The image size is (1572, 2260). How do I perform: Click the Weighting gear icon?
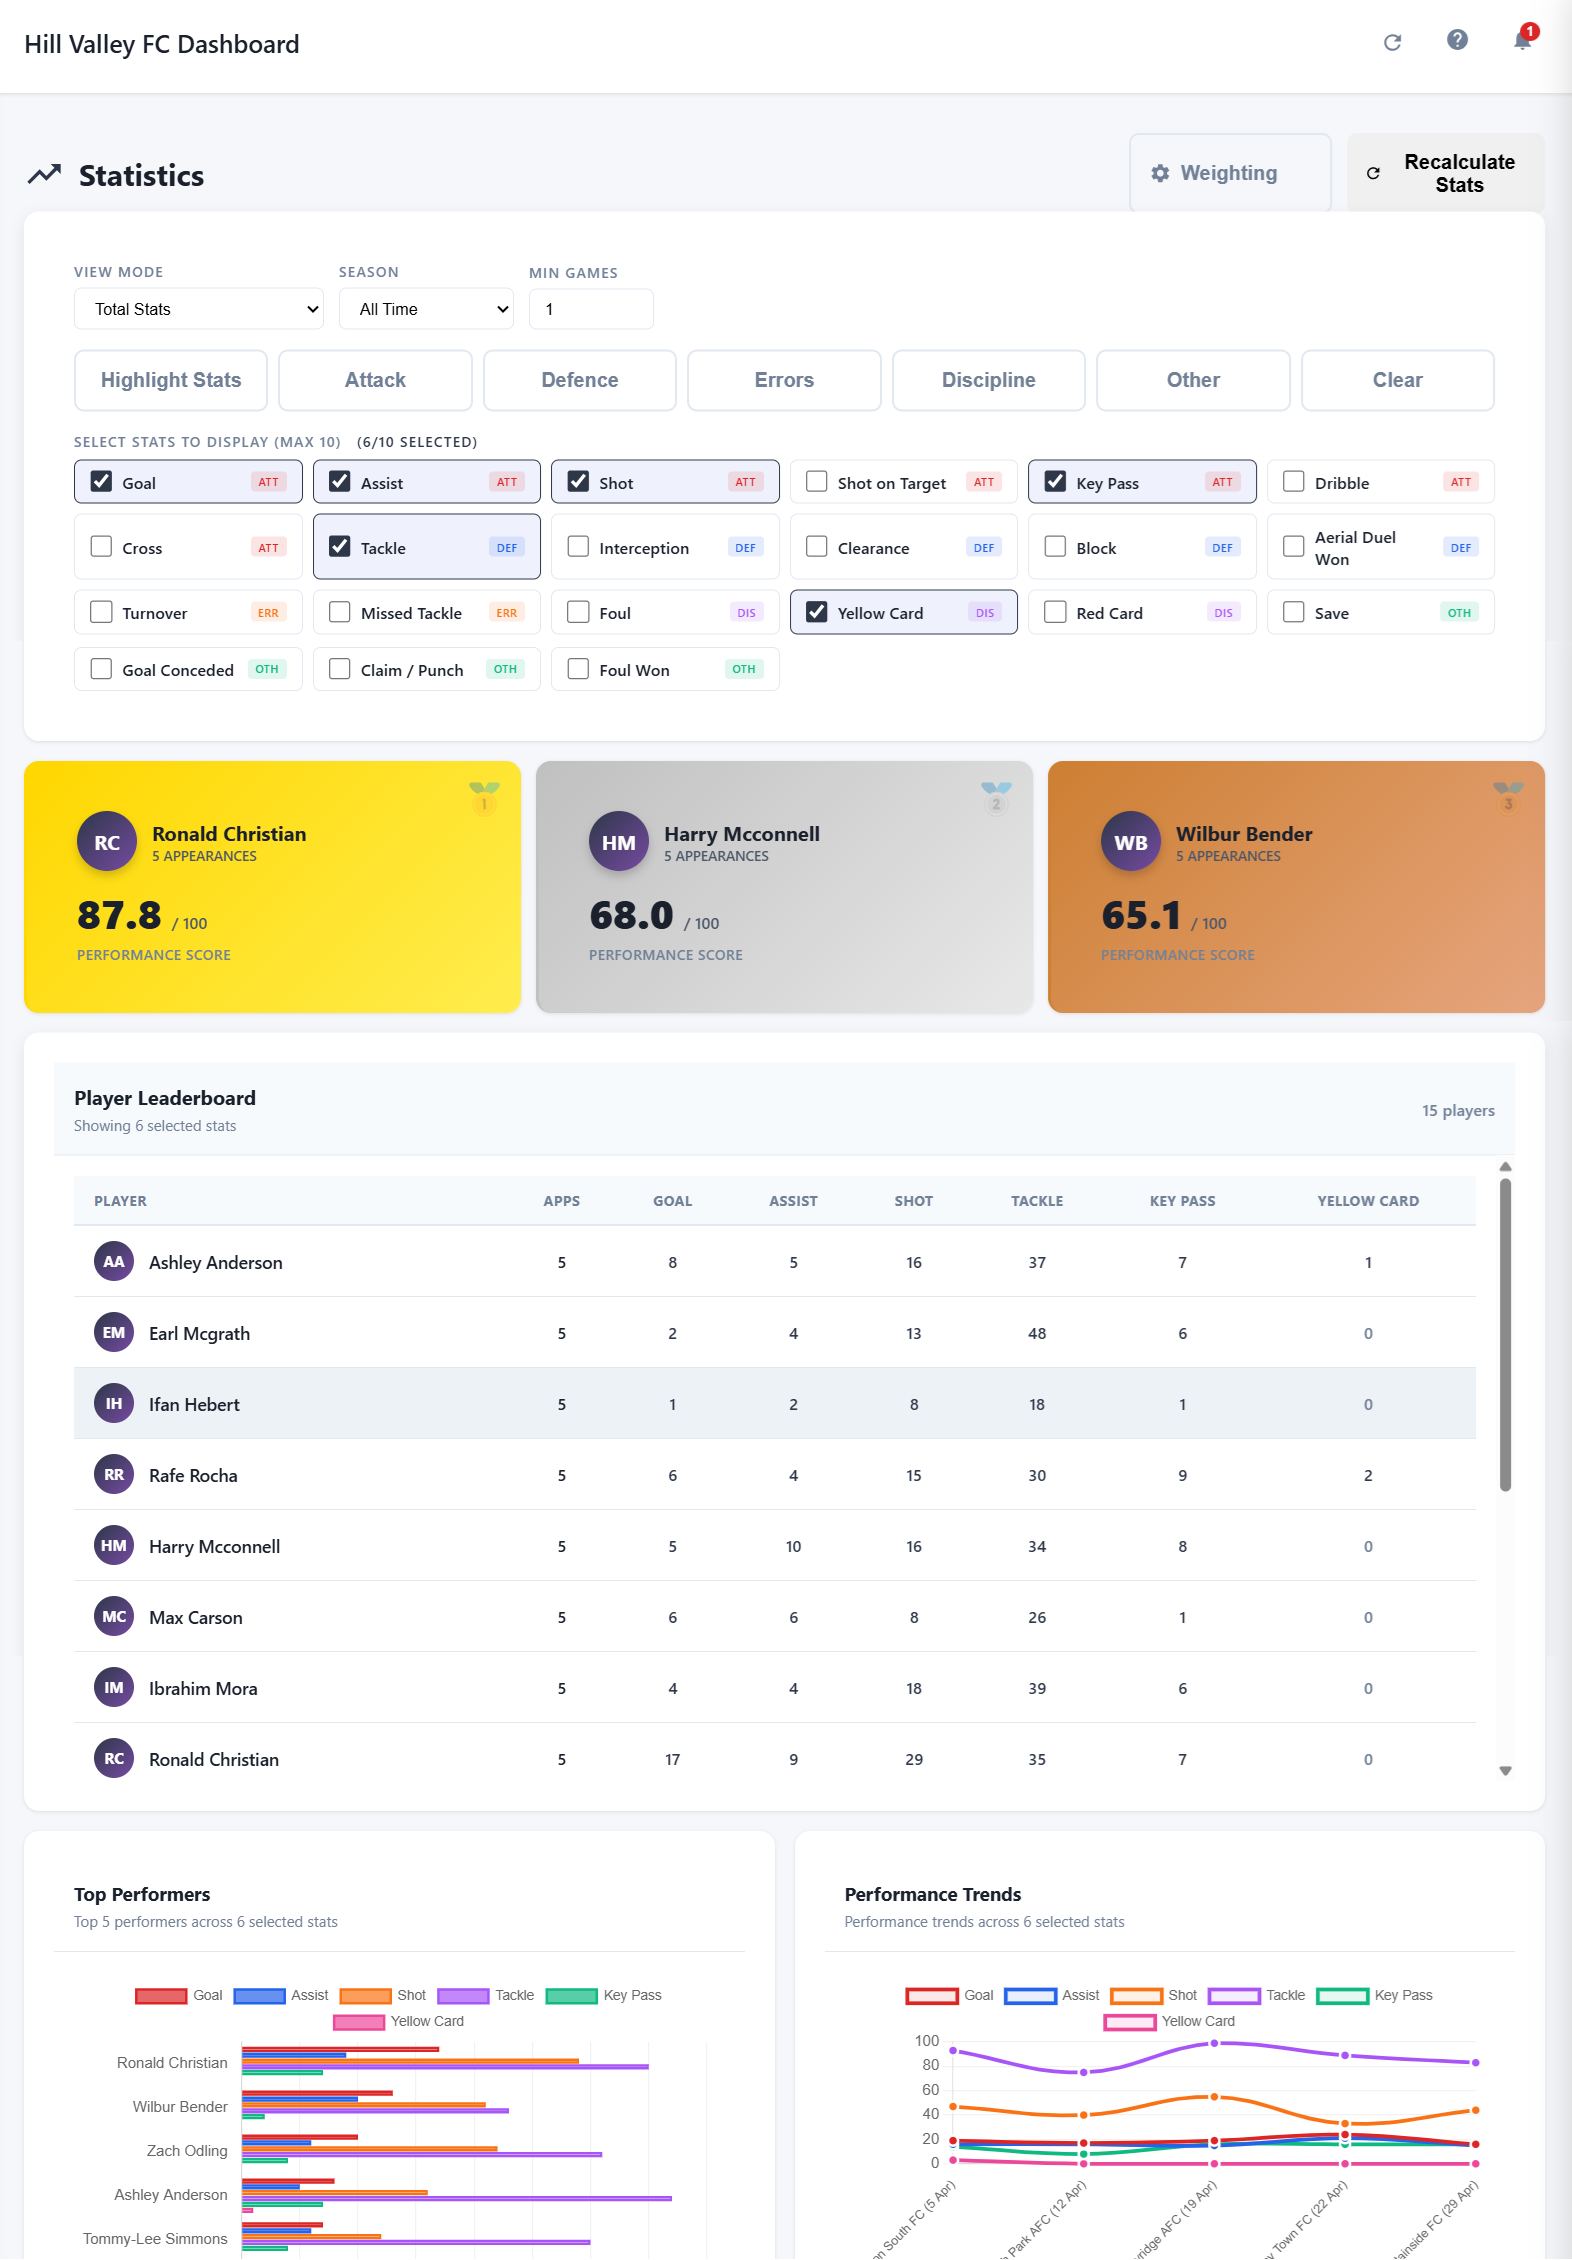click(1160, 173)
